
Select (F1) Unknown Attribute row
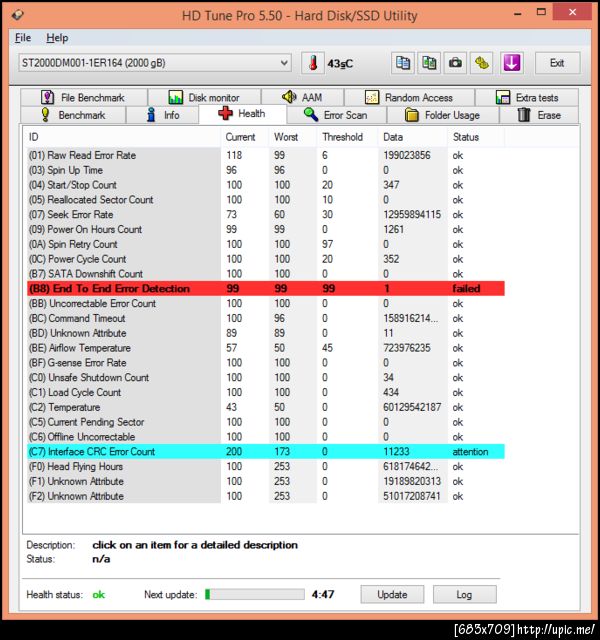pos(266,481)
